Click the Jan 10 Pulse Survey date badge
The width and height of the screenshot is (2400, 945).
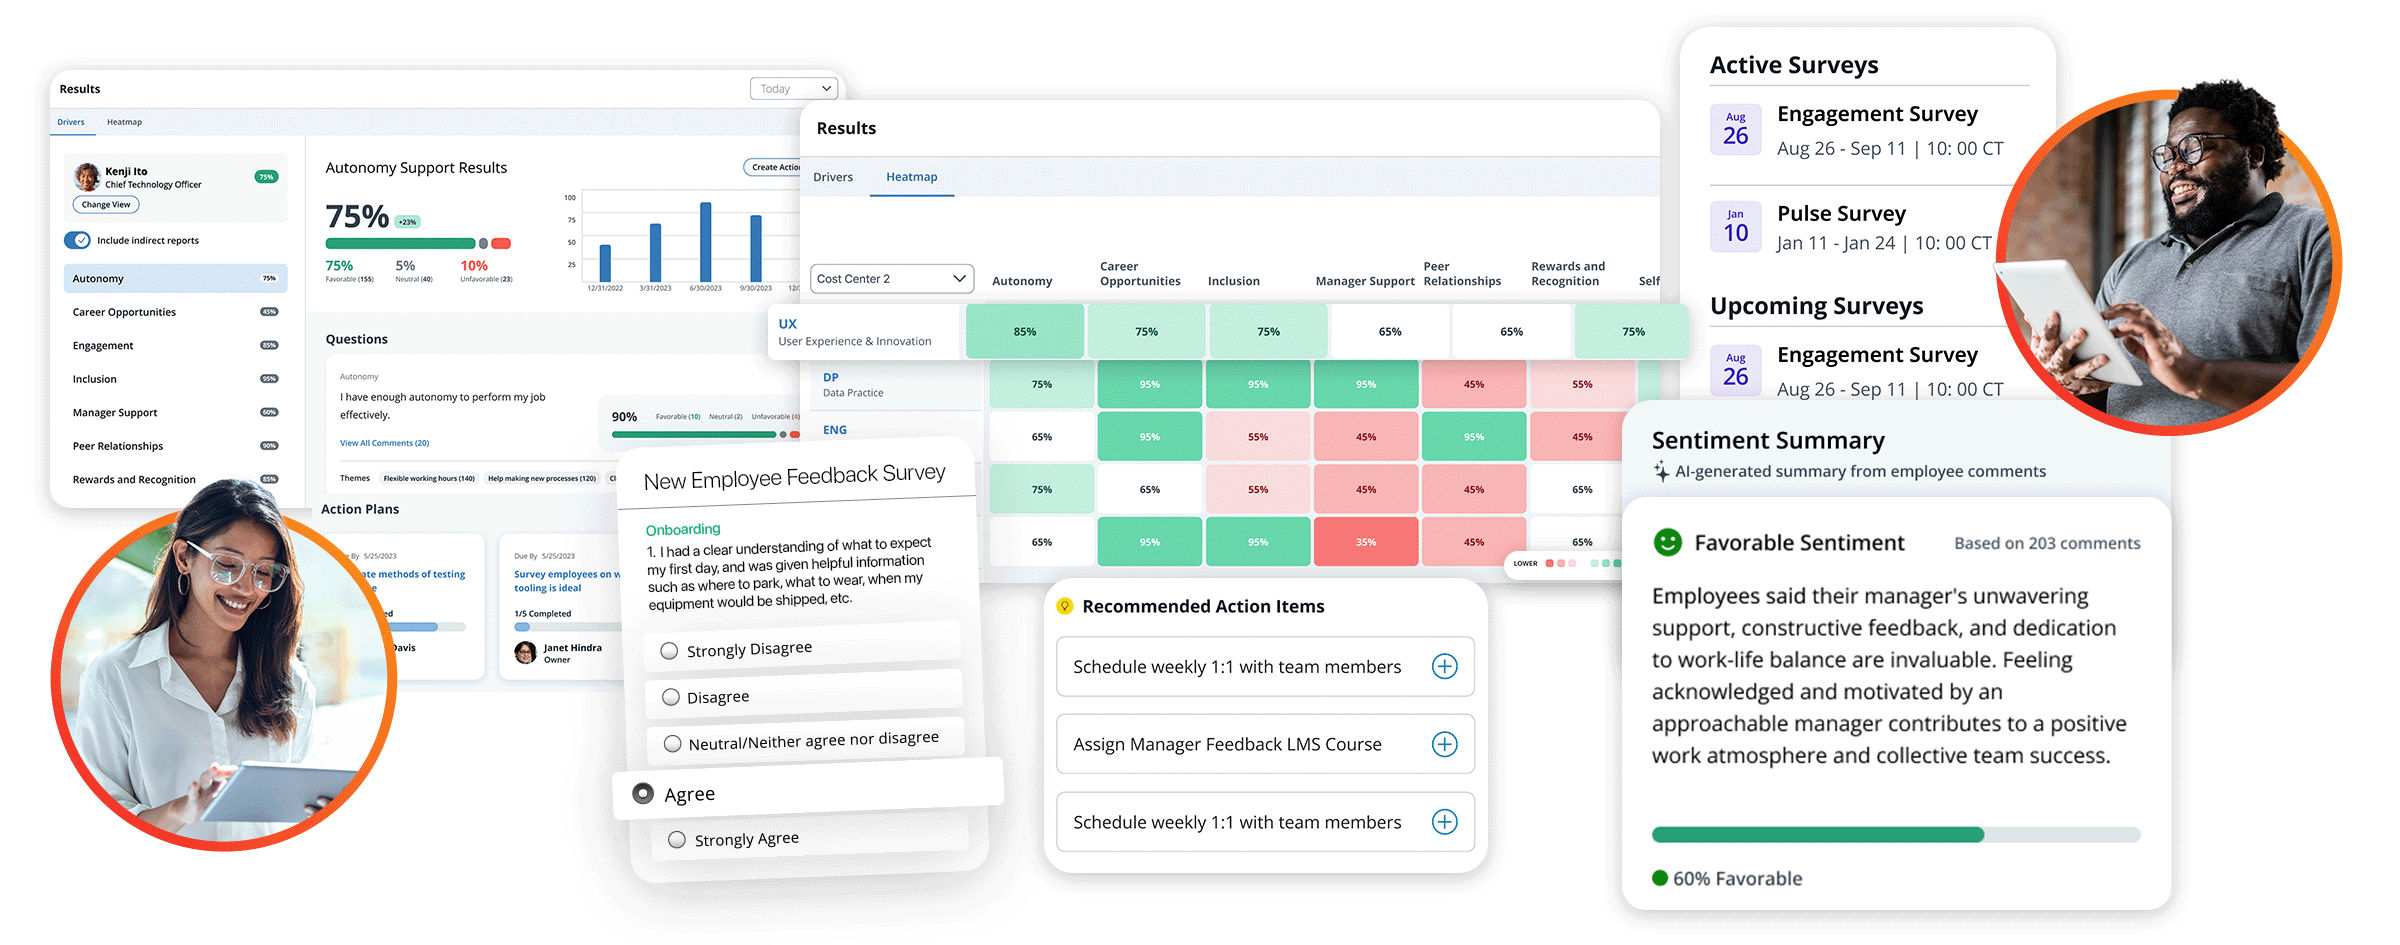1735,227
